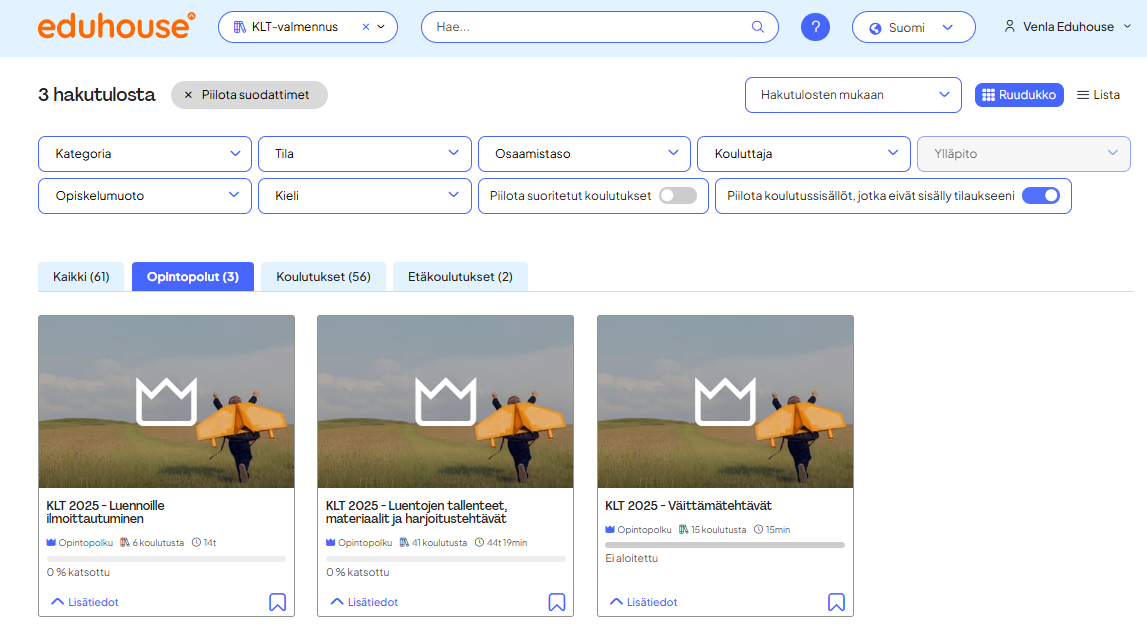Expand the Osaamistaso filter
The height and width of the screenshot is (627, 1147).
pyautogui.click(x=584, y=154)
